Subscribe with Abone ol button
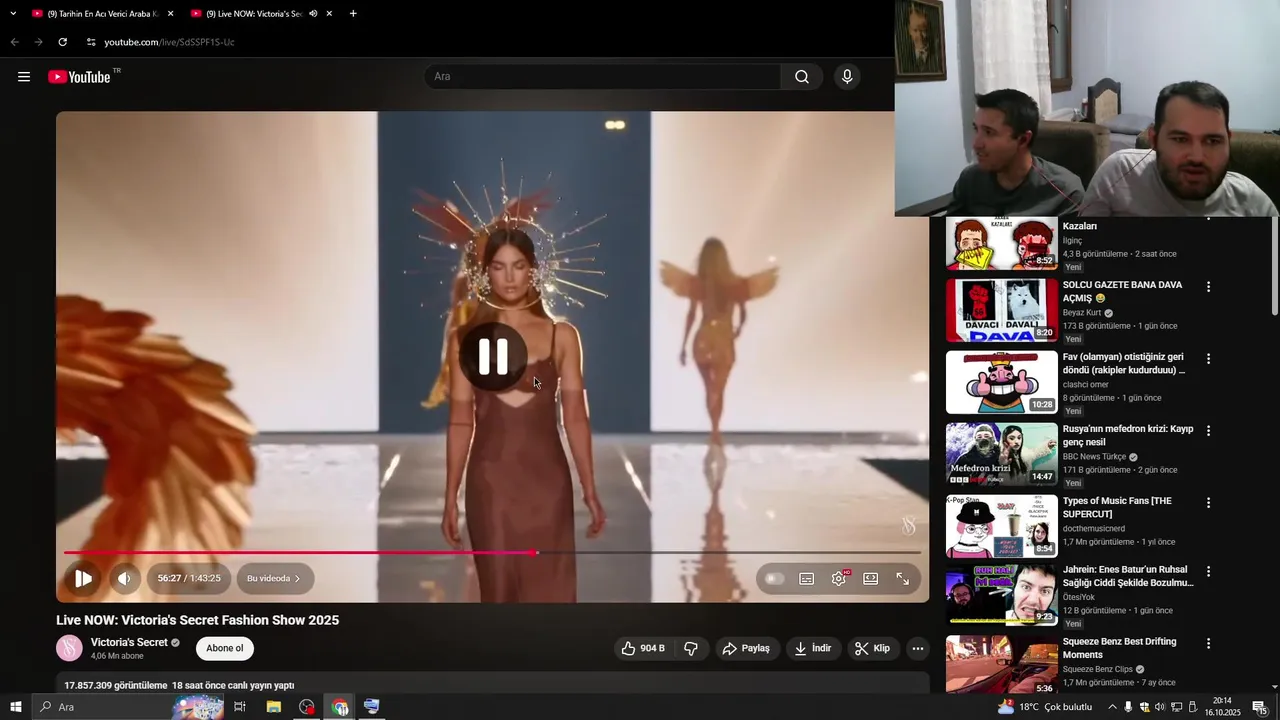Viewport: 1280px width, 720px height. (225, 648)
